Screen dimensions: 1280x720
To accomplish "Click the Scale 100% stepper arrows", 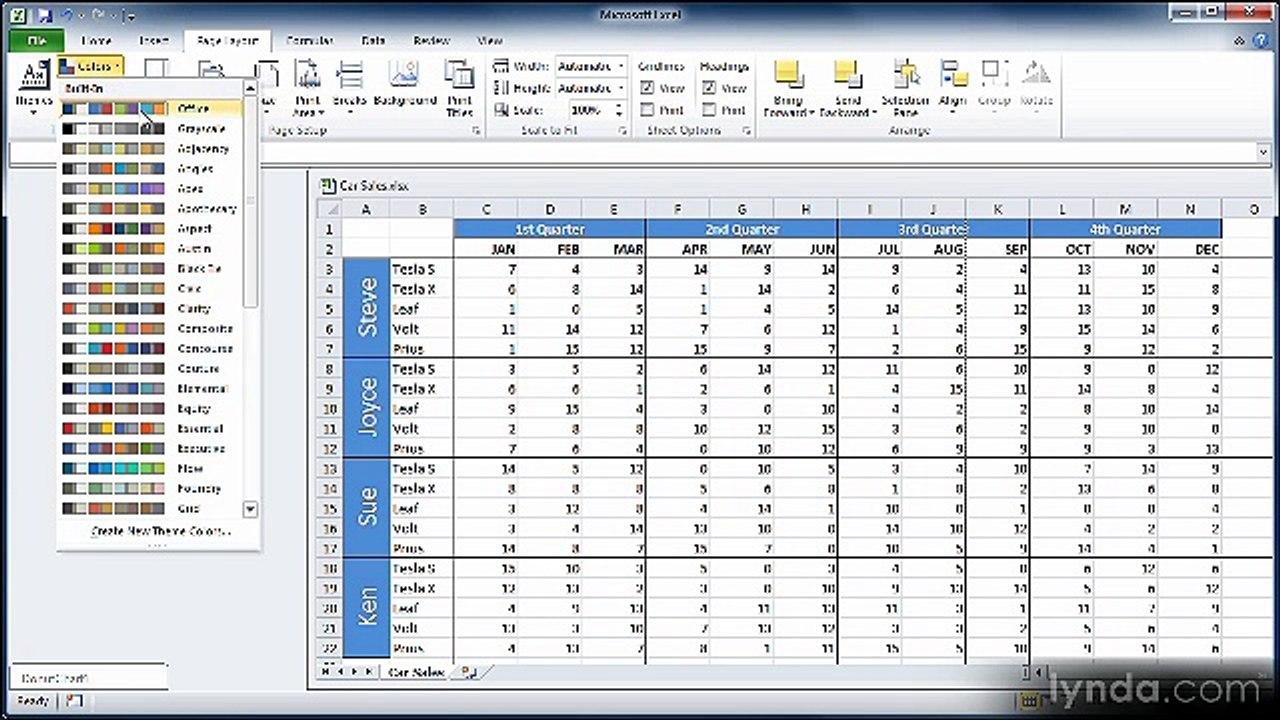I will (x=621, y=110).
